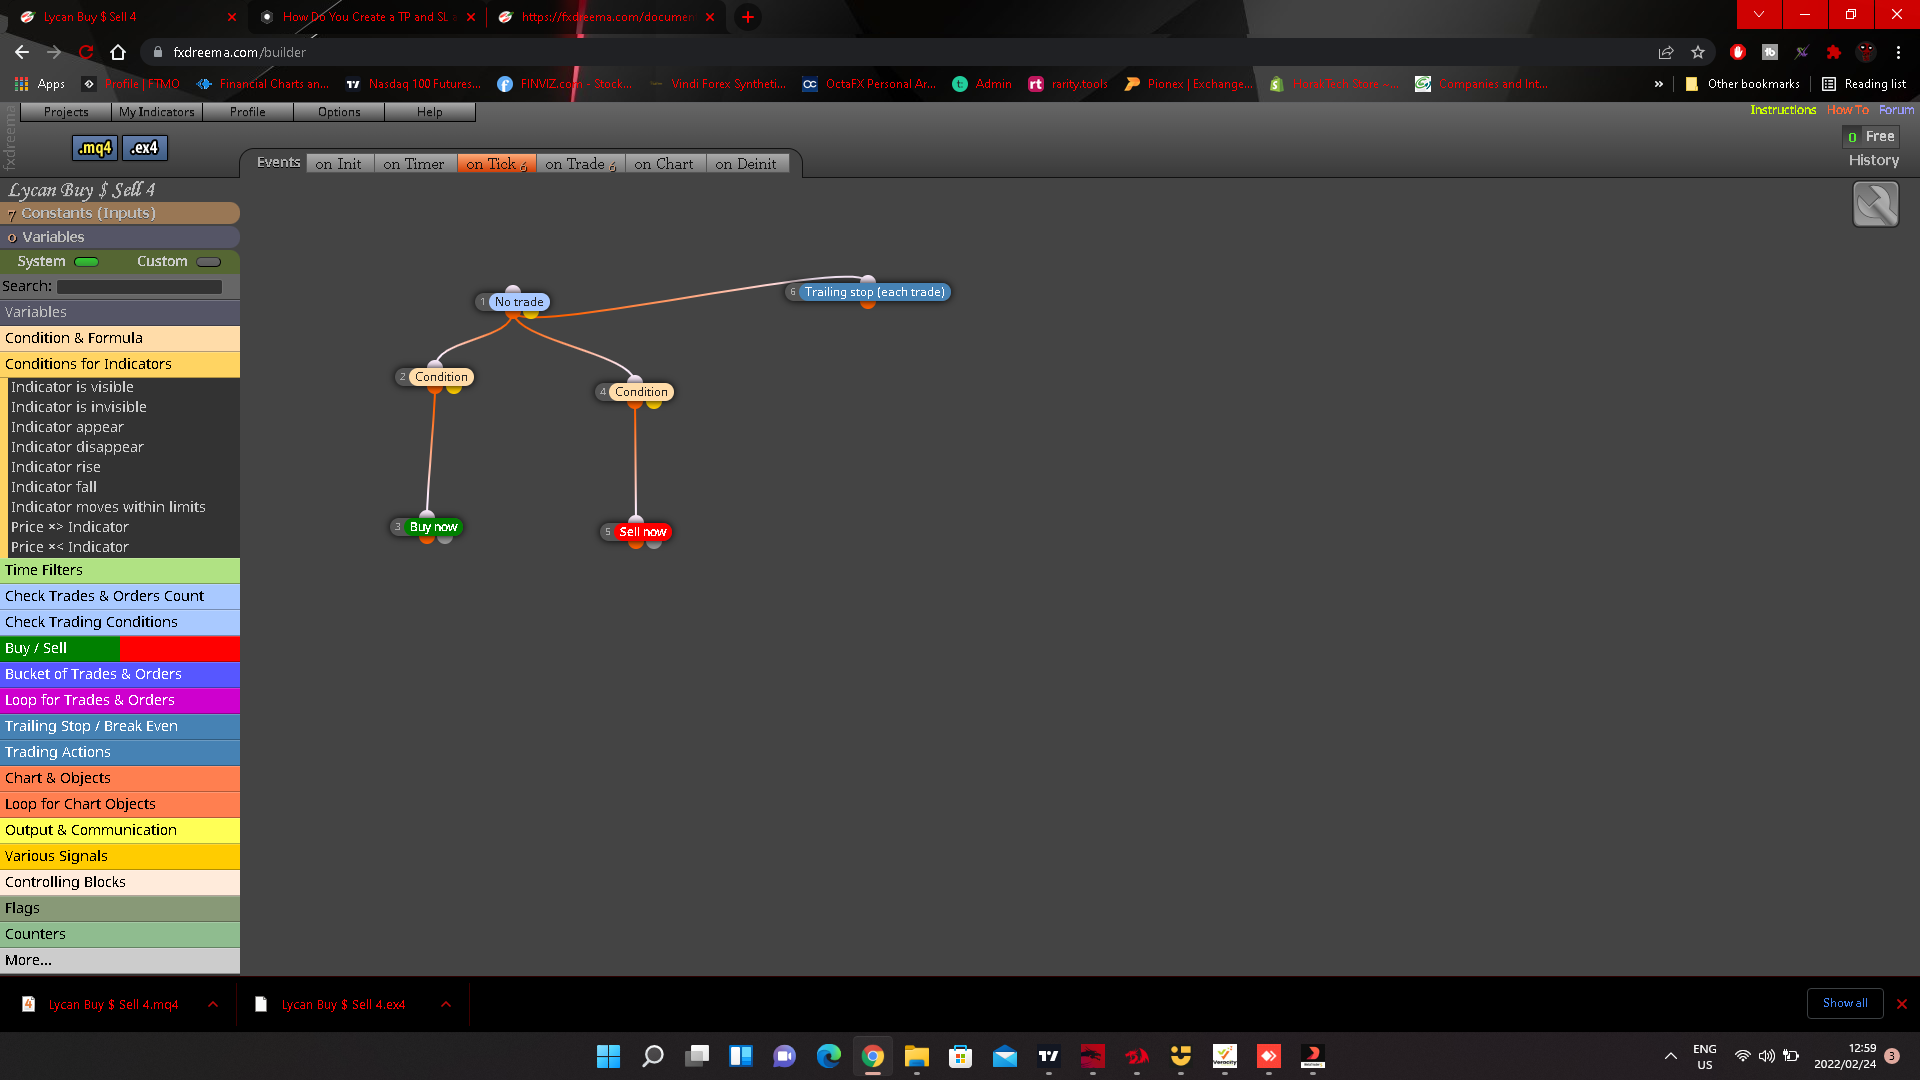Open options arrow for Lycan Buy $ Sell 4.mq4 download
This screenshot has height=1080, width=1920.
pos(213,1004)
